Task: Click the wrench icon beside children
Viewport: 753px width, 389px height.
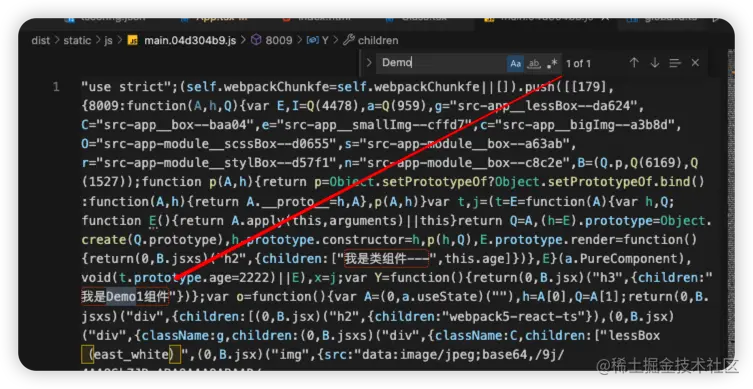Action: coord(349,40)
